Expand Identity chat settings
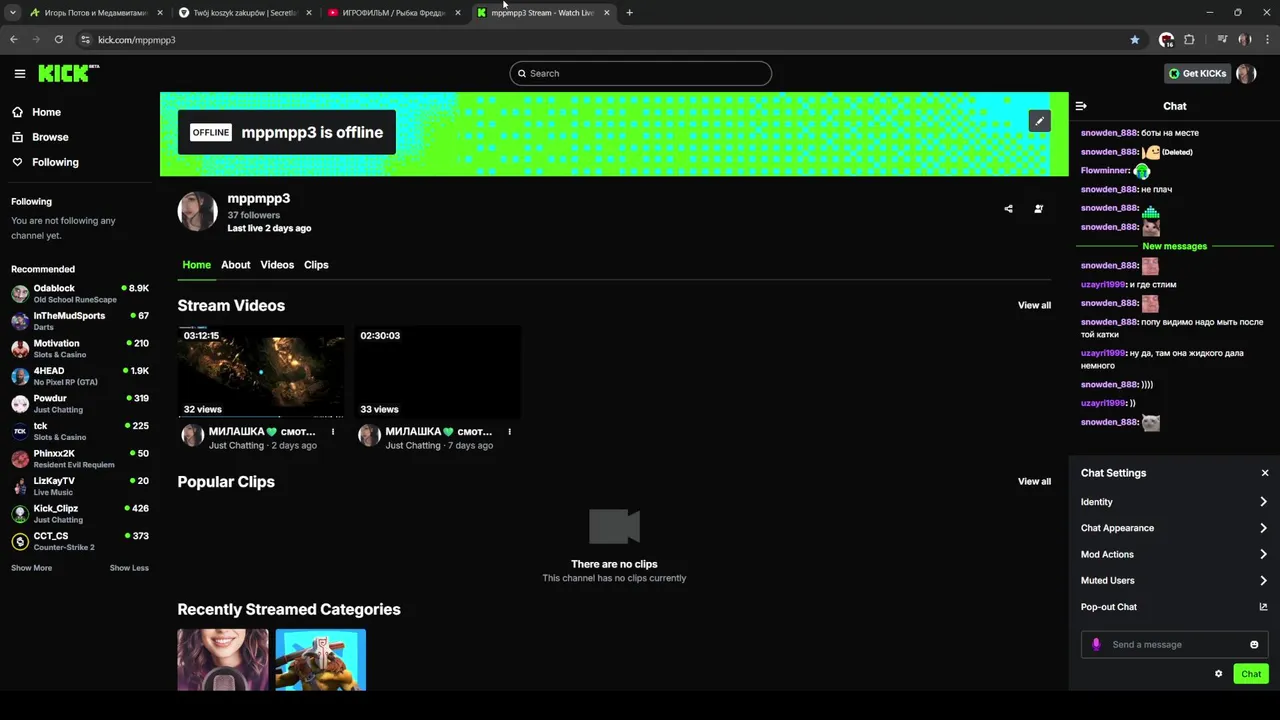Viewport: 1280px width, 720px height. point(1174,502)
